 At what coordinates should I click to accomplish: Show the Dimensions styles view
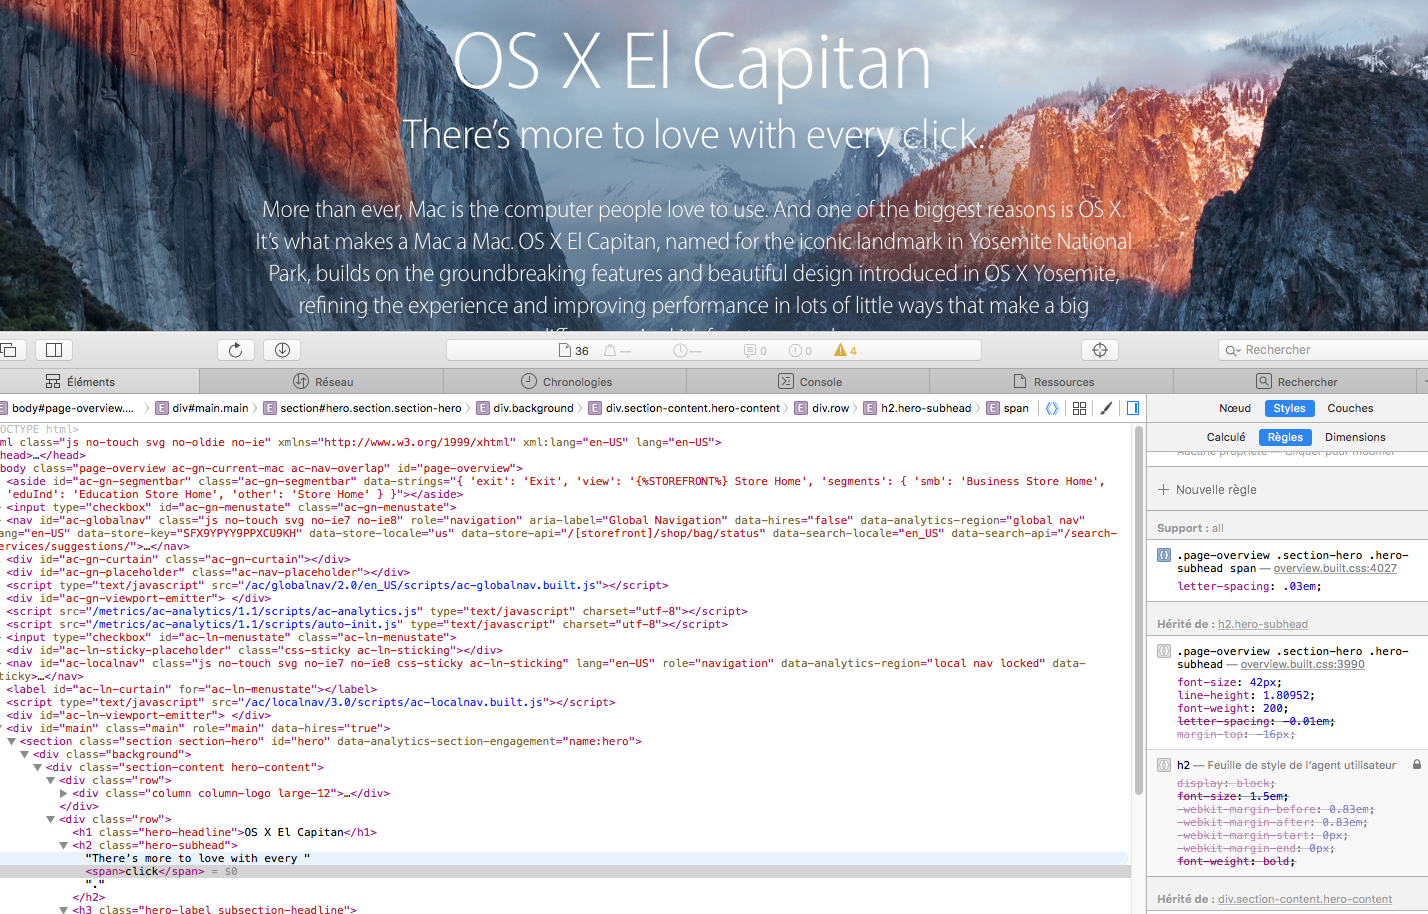click(x=1355, y=437)
